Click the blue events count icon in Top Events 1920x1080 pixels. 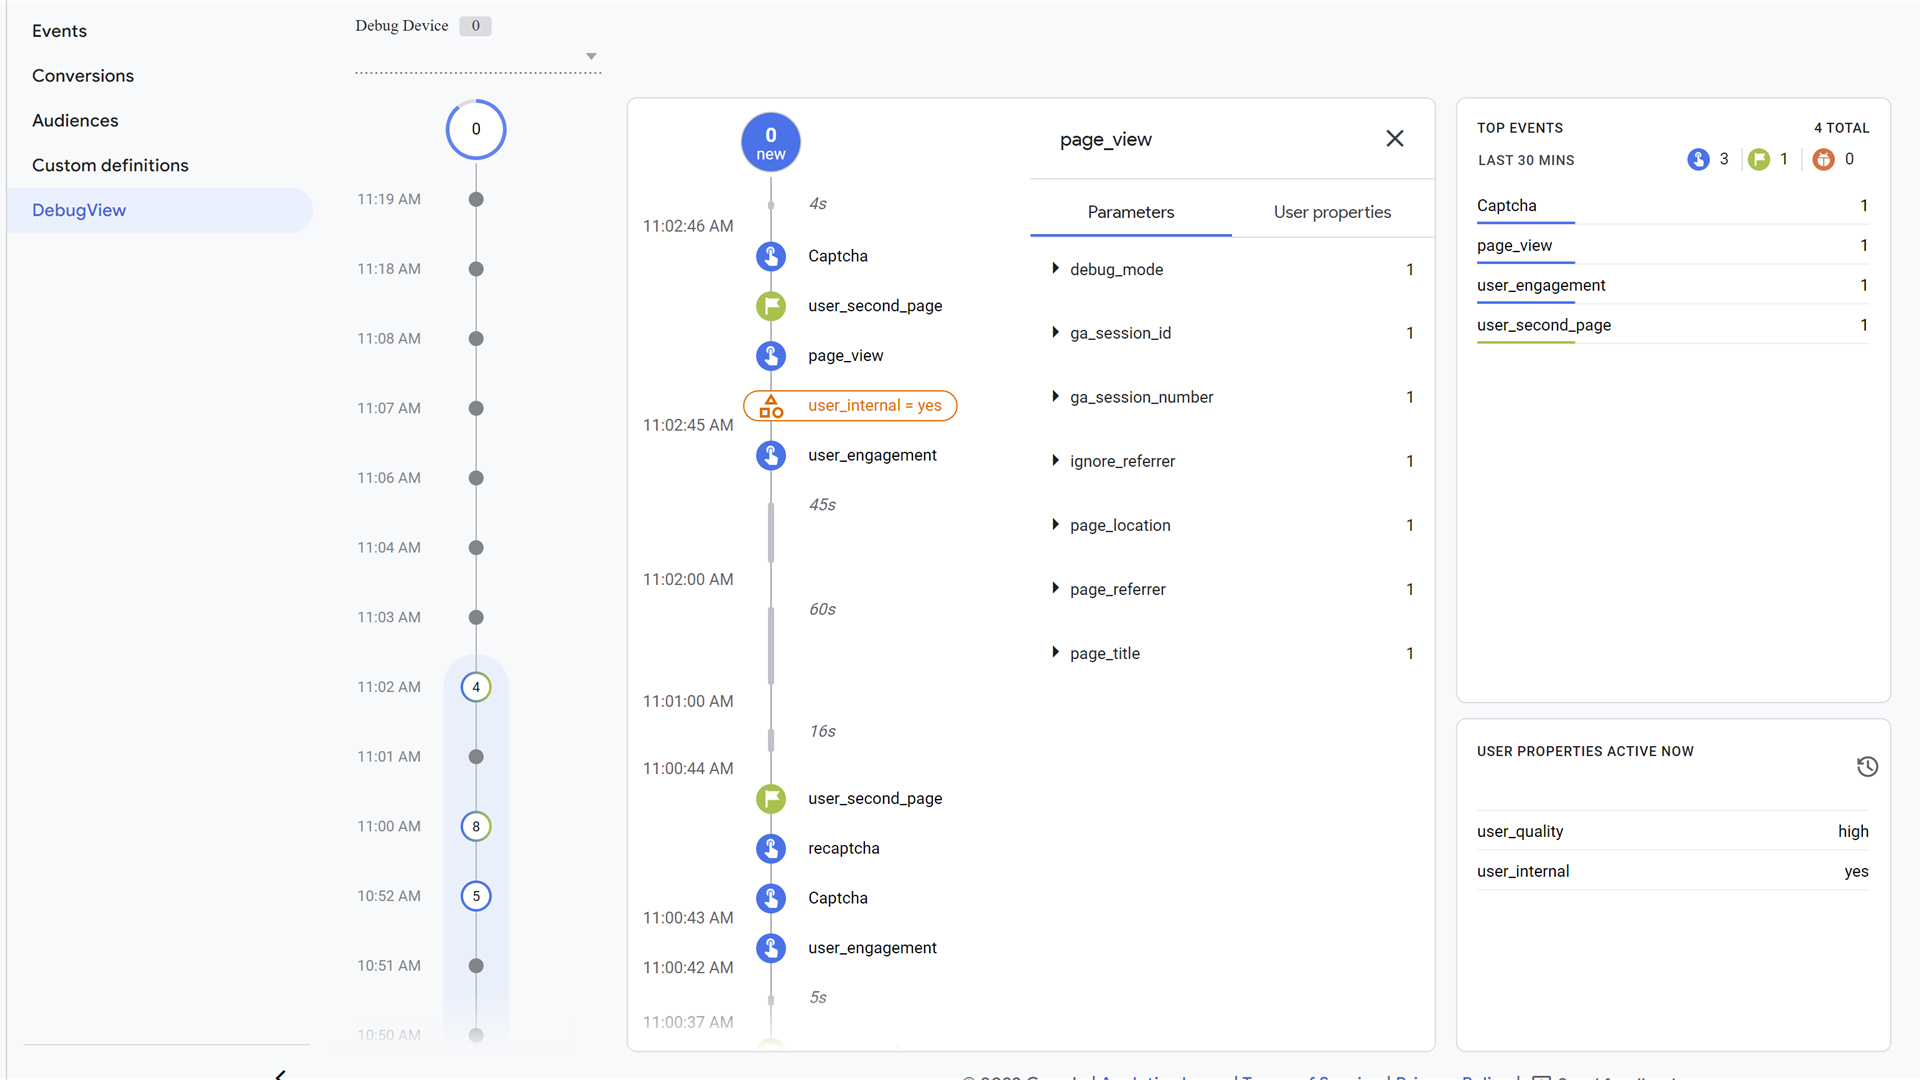tap(1698, 159)
